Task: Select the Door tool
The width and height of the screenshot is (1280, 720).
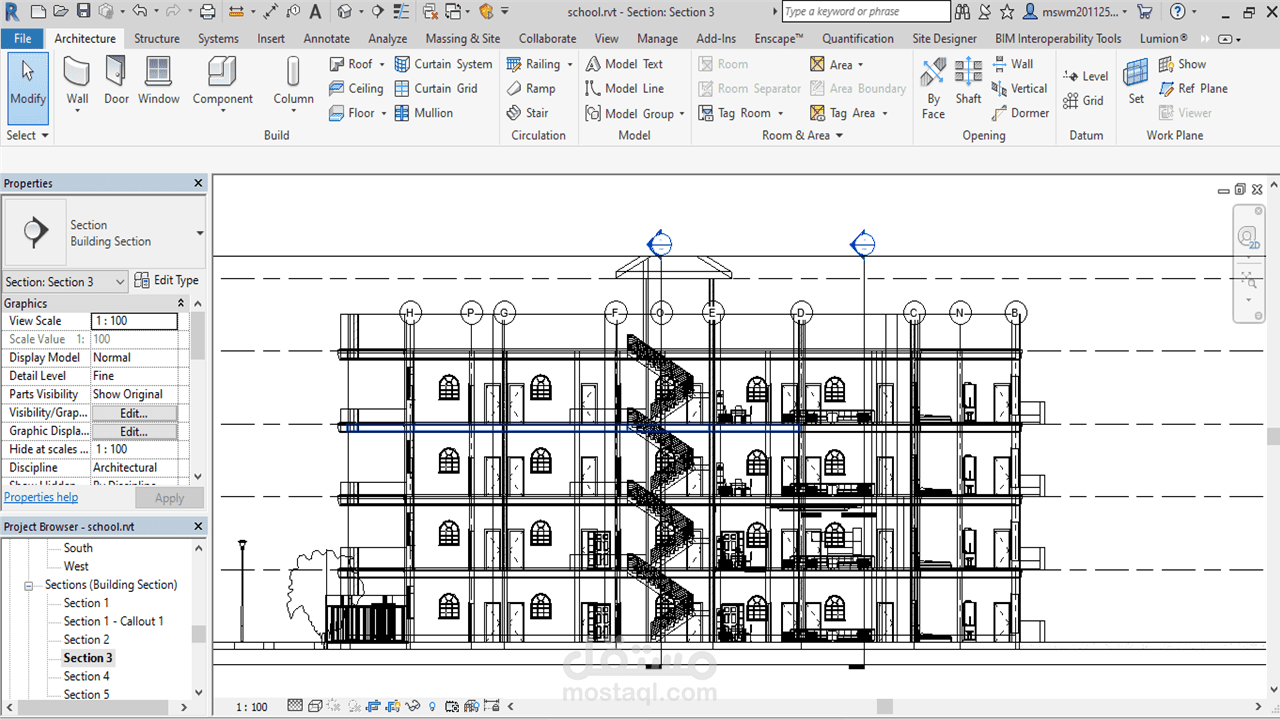Action: pos(117,81)
